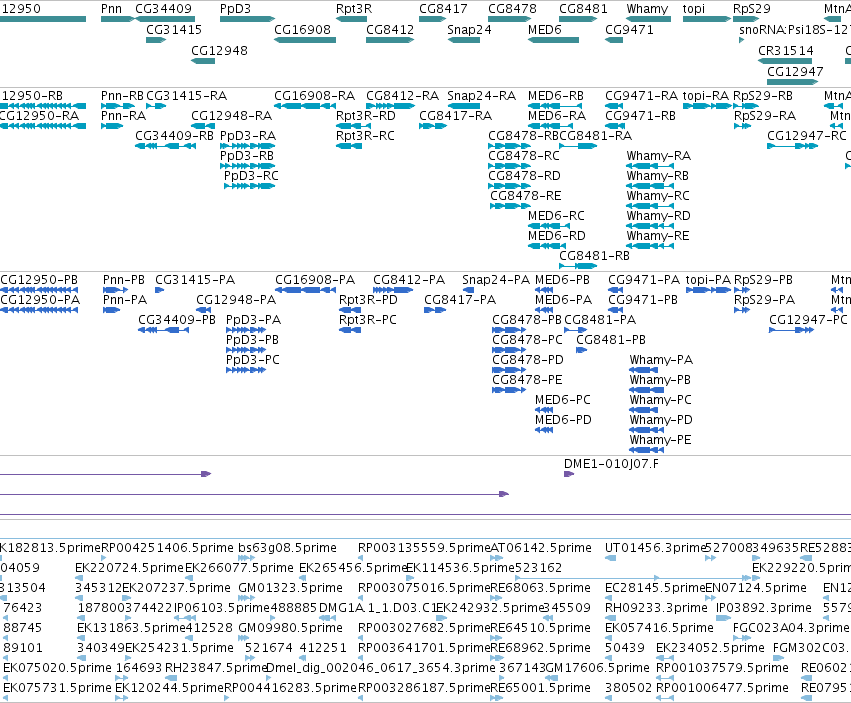Select the CG34409-RB transcript
The image size is (851, 703).
[166, 146]
